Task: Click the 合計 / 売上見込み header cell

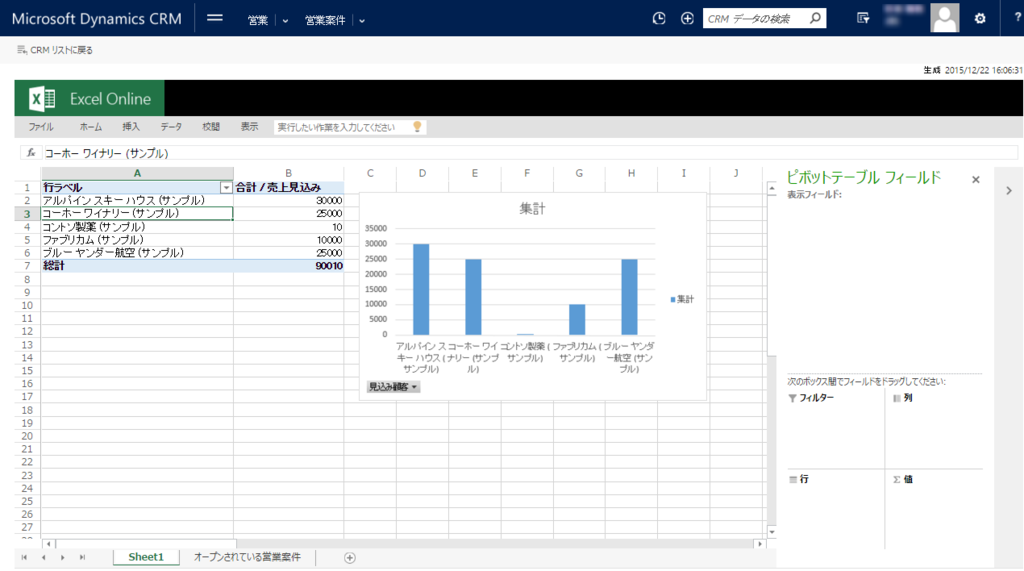Action: (289, 188)
